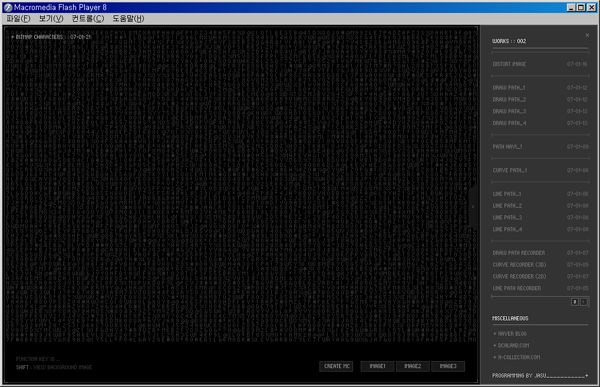600x387 pixels.
Task: Open the DRAW PATH_3 entry
Action: point(540,111)
